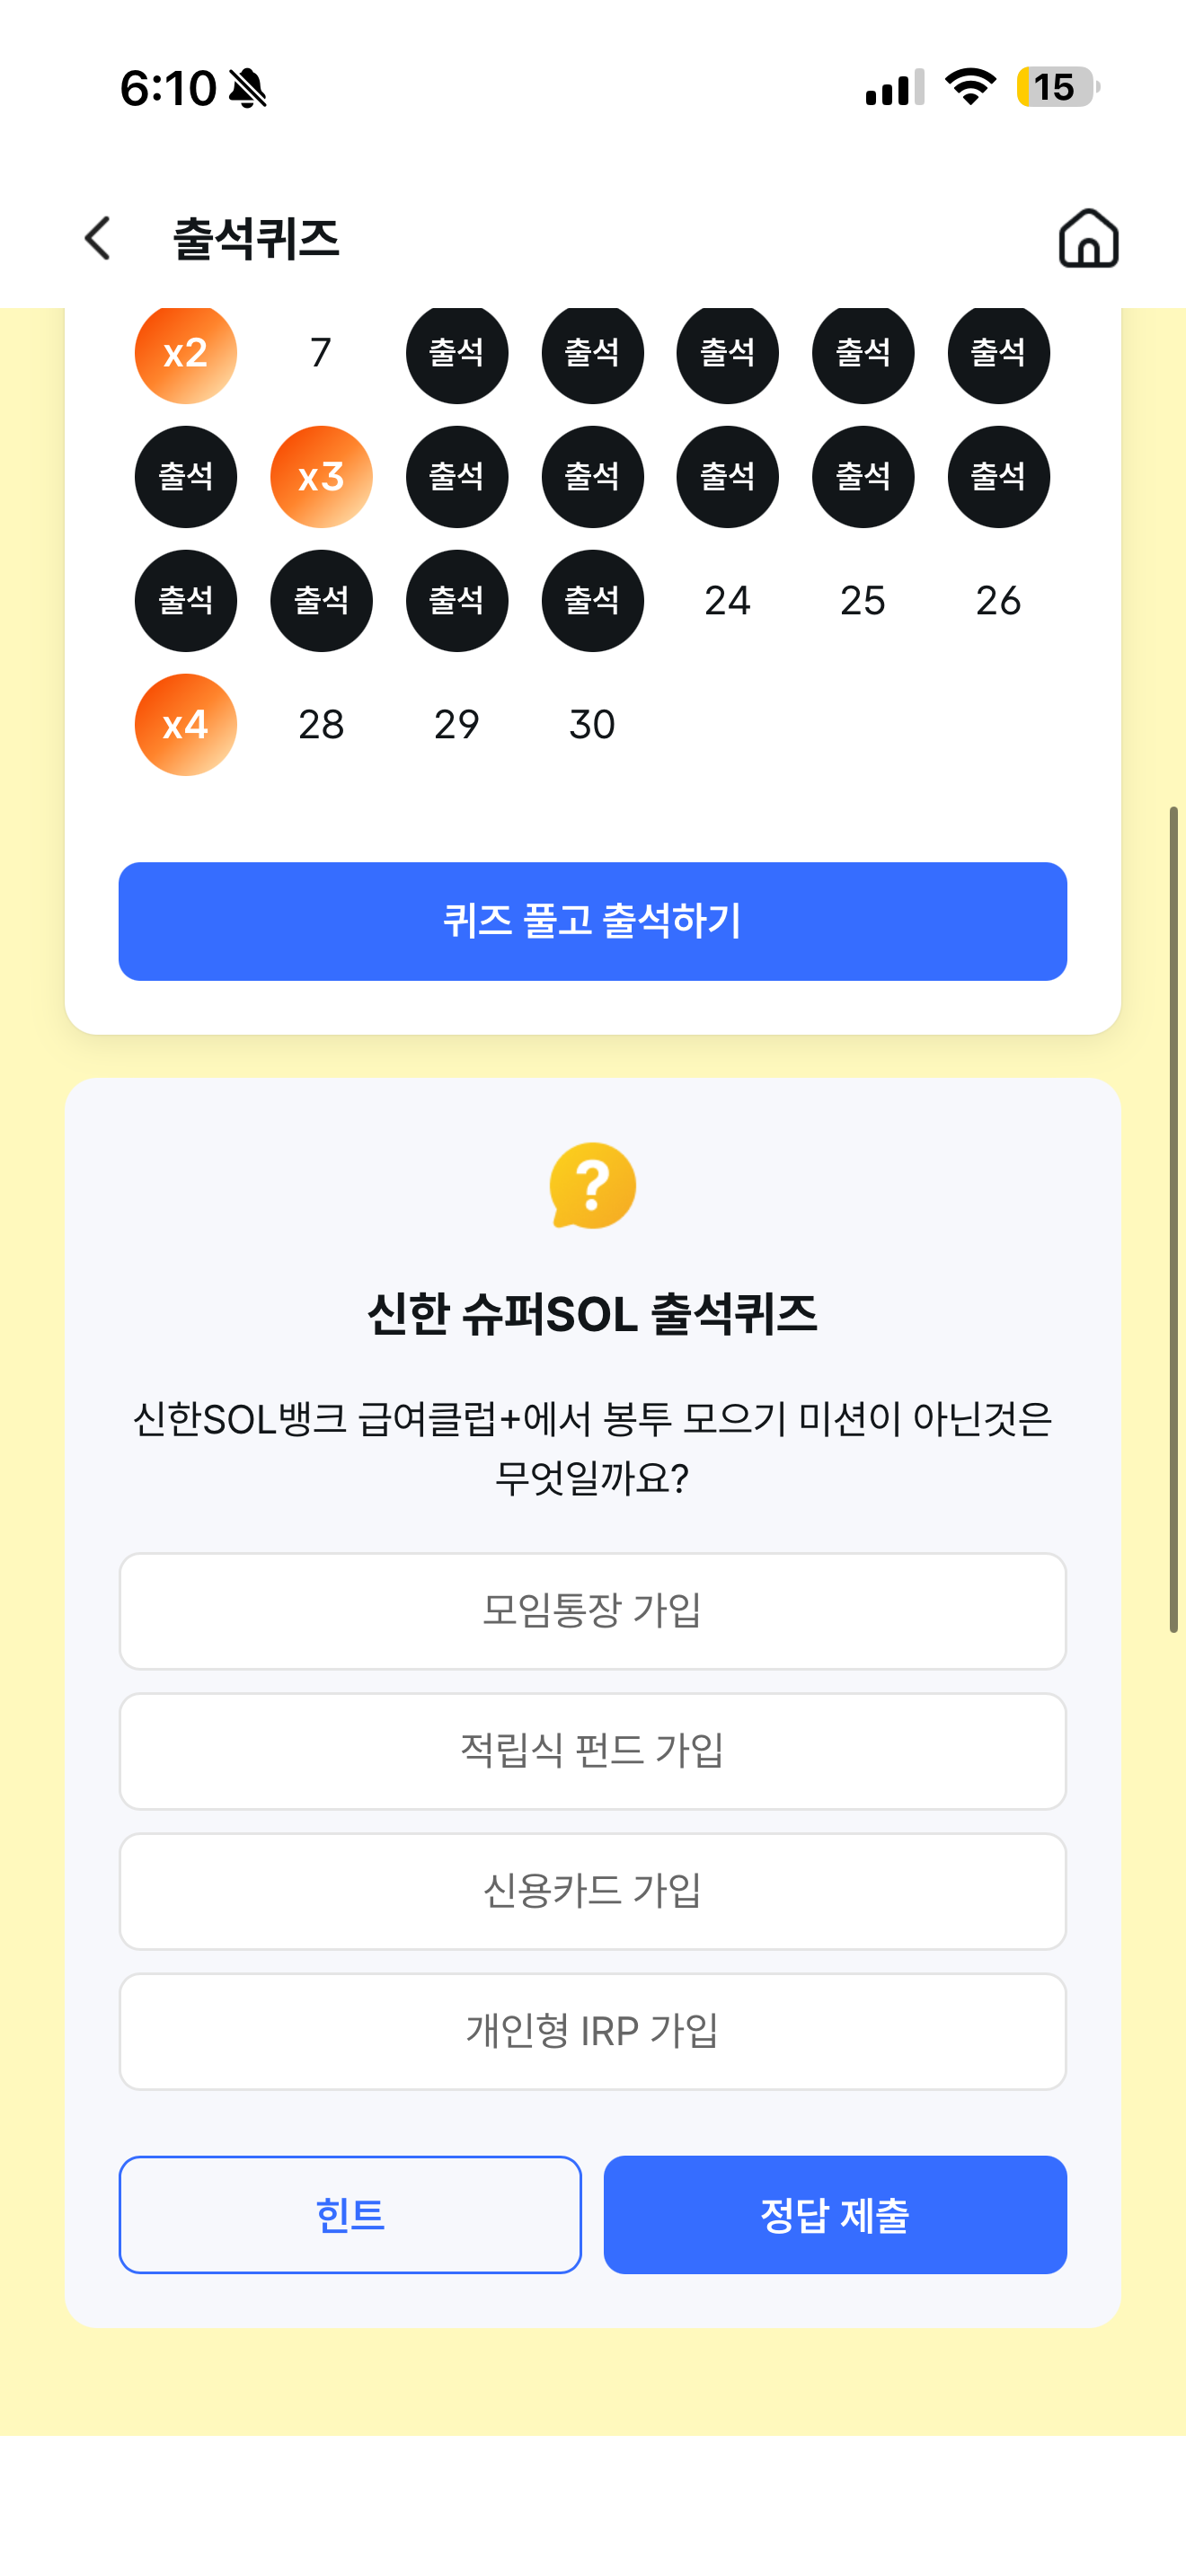Tap the yellow question mark bubble icon

point(592,1186)
